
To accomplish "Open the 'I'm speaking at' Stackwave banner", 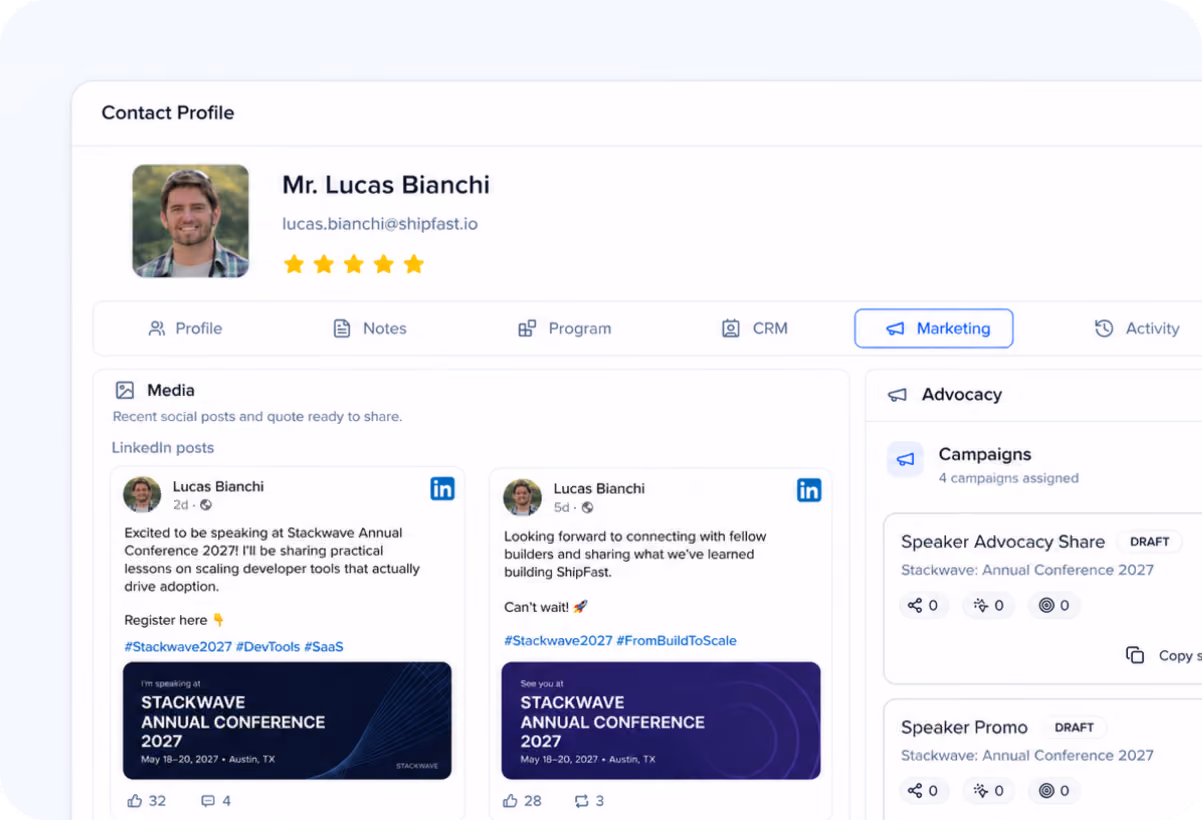I will 287,720.
